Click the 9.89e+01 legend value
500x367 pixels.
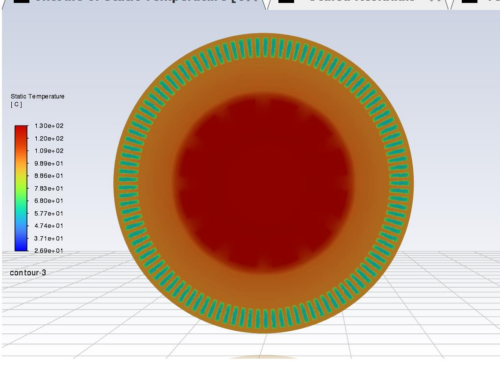[49, 163]
